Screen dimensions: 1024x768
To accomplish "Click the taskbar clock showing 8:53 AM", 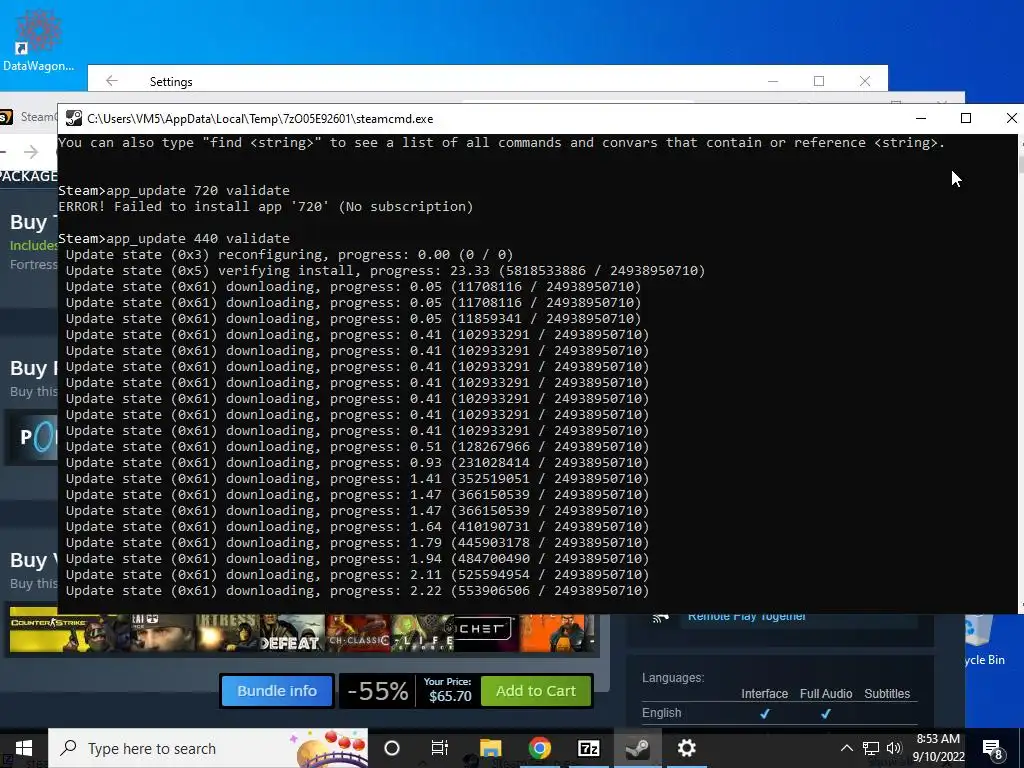I will (938, 748).
